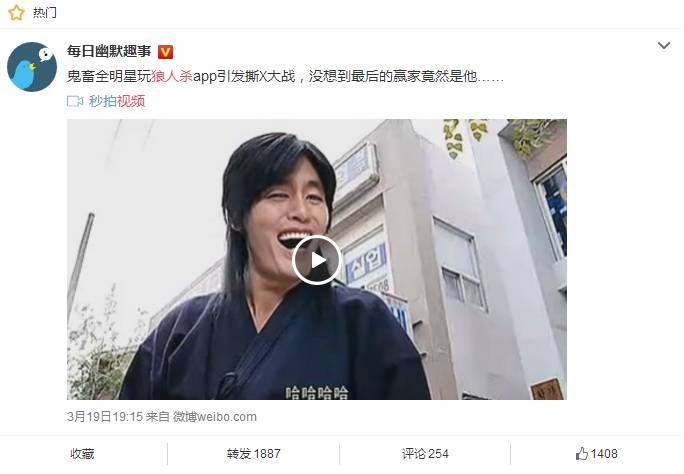Play the video with the circular play button
Screen dimensions: 684x474
(x=317, y=260)
